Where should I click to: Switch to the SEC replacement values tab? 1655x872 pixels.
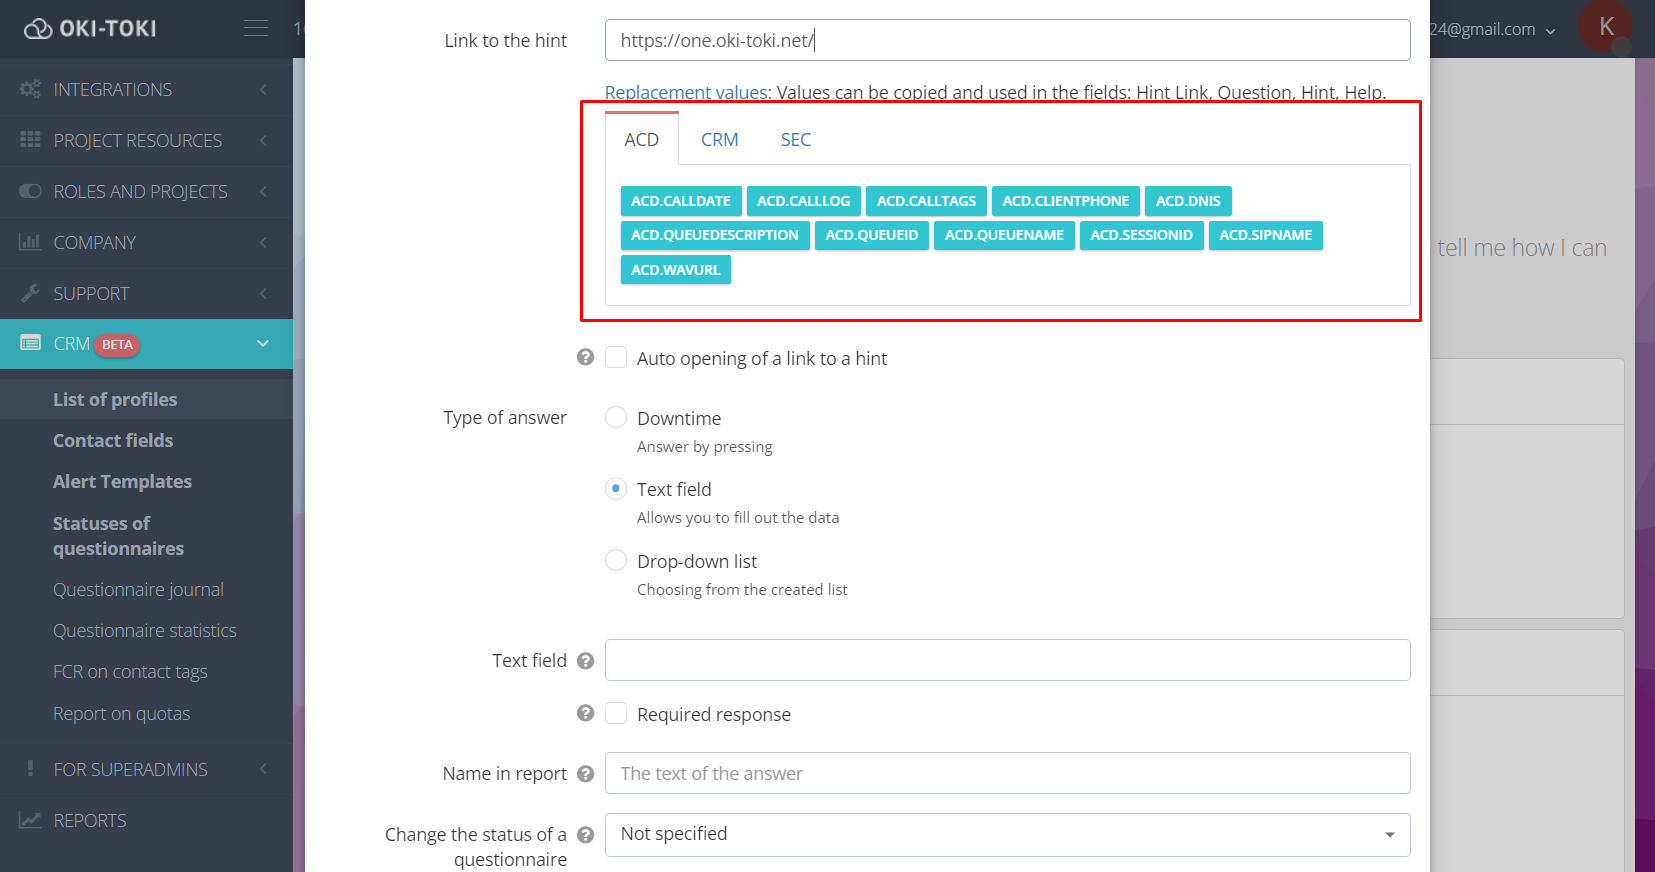click(795, 140)
